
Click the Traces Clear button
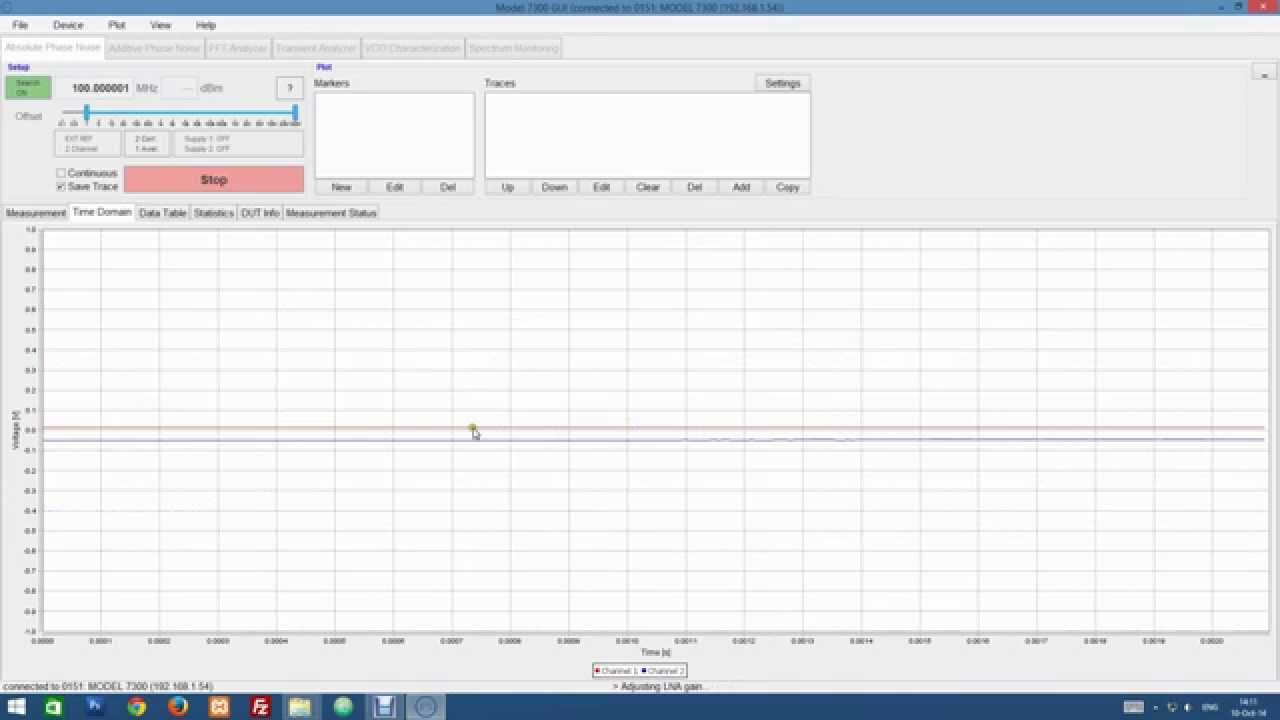tap(648, 187)
